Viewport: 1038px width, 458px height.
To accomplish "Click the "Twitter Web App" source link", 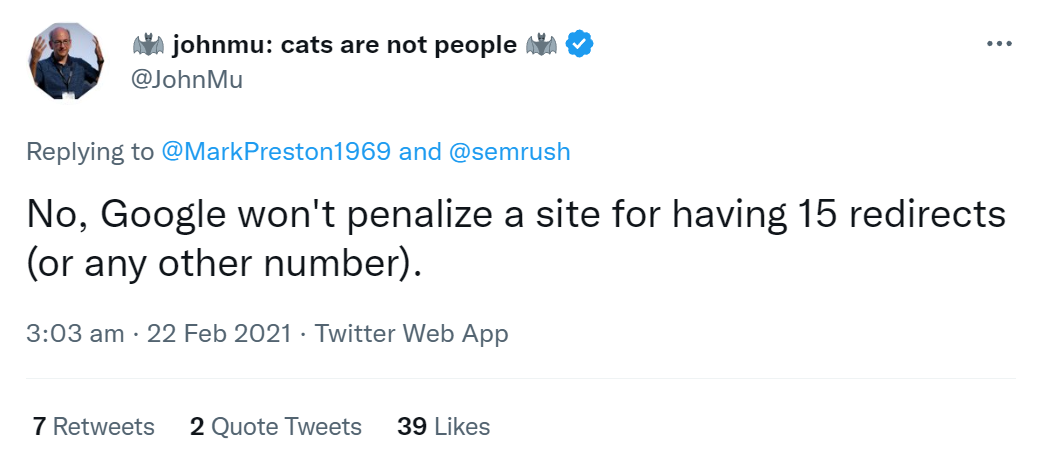I will [x=411, y=333].
